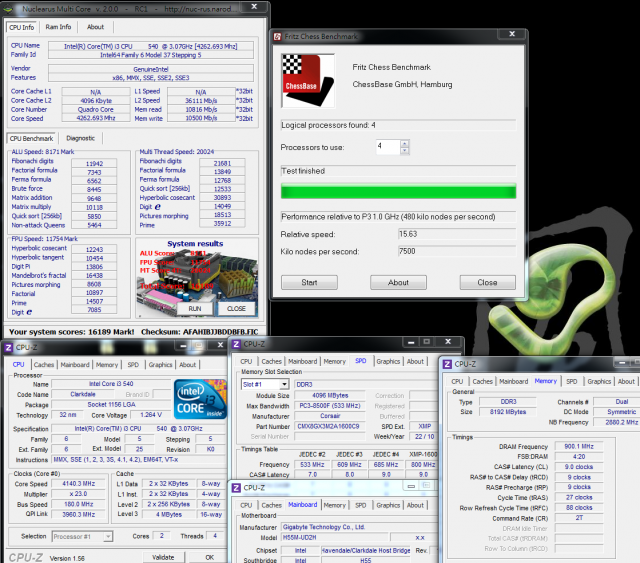Viewport: 640px width, 563px height.
Task: Click the Relative speed value 15.63
Action: coord(457,234)
